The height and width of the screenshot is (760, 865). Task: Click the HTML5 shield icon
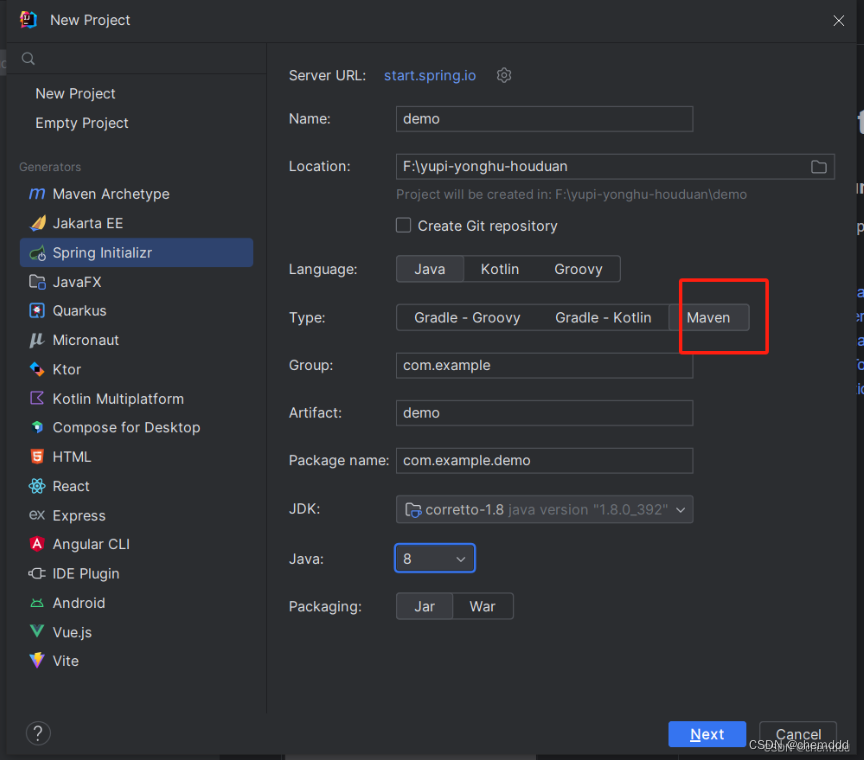(37, 456)
